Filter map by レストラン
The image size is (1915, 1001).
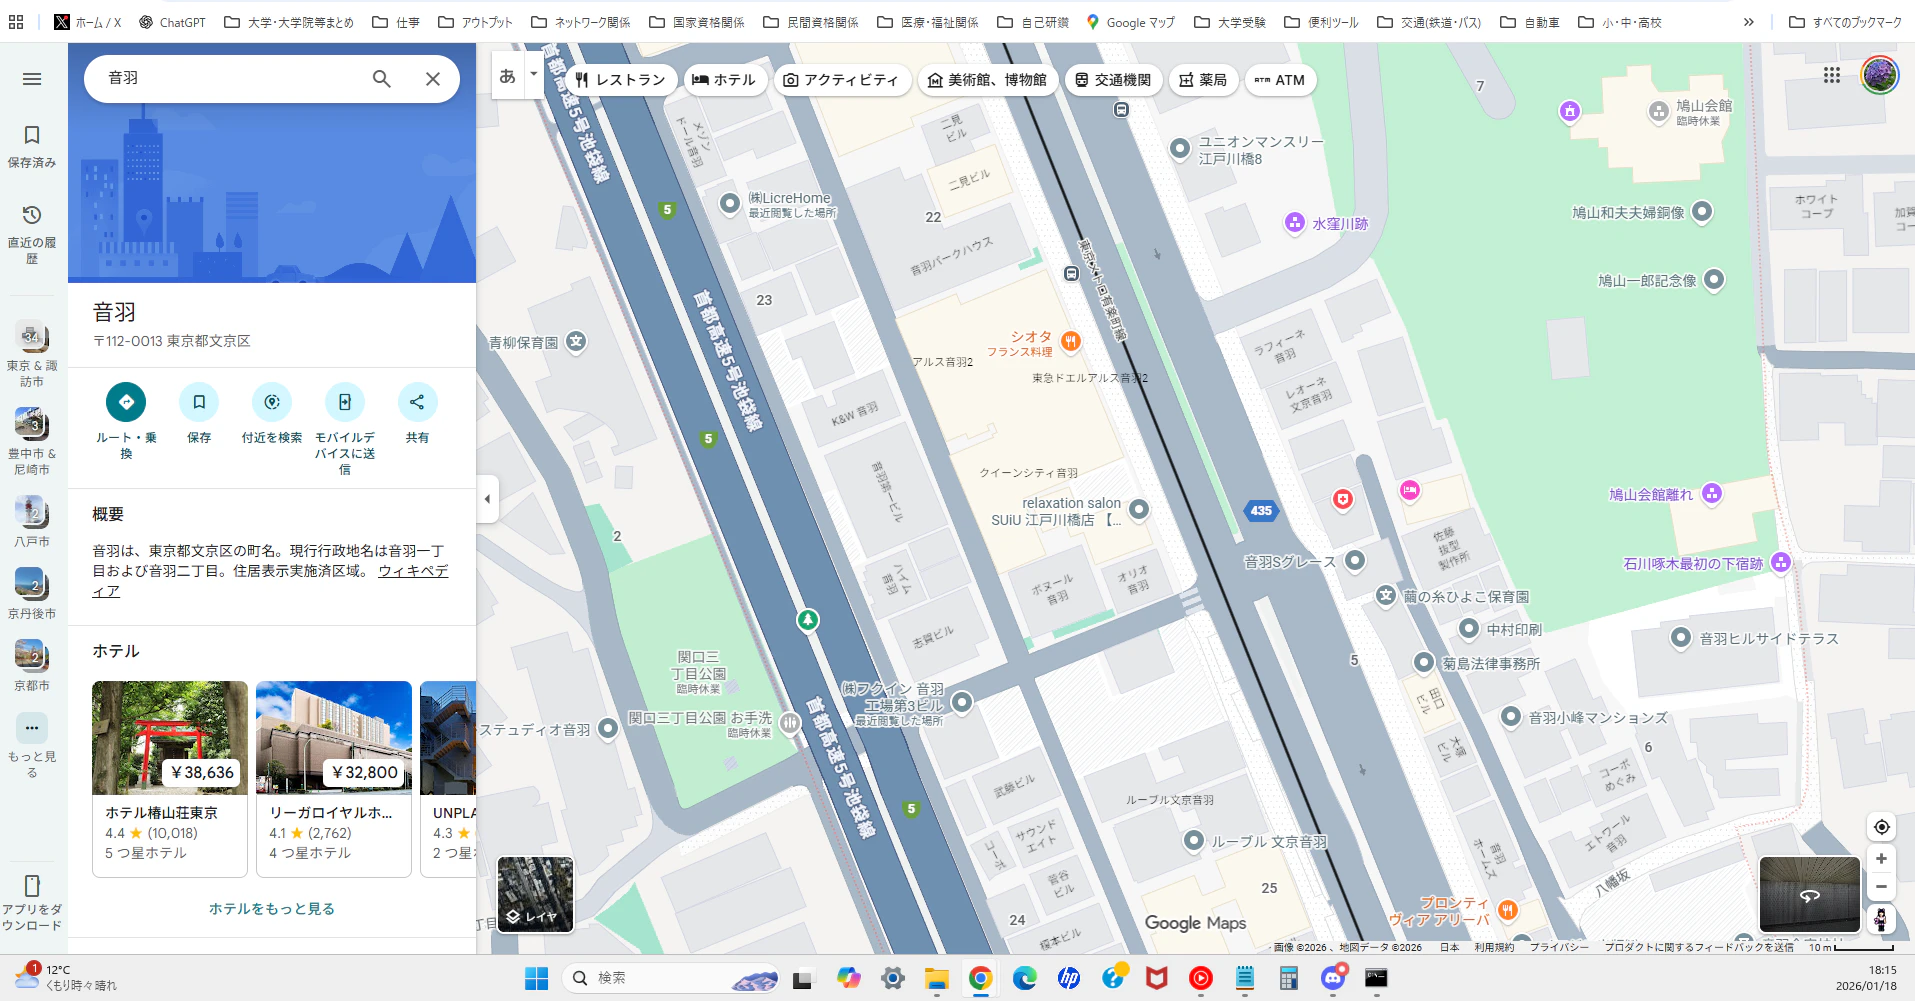[x=620, y=80]
